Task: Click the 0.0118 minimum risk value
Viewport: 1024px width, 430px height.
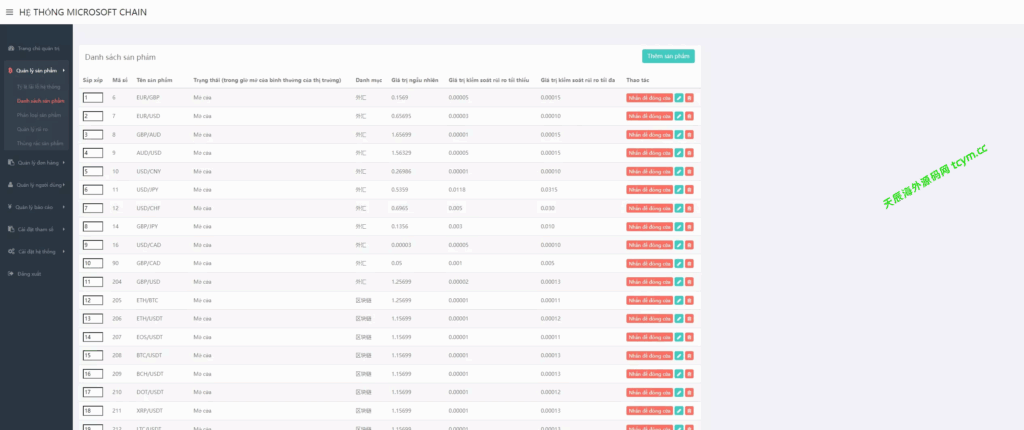Action: point(456,190)
